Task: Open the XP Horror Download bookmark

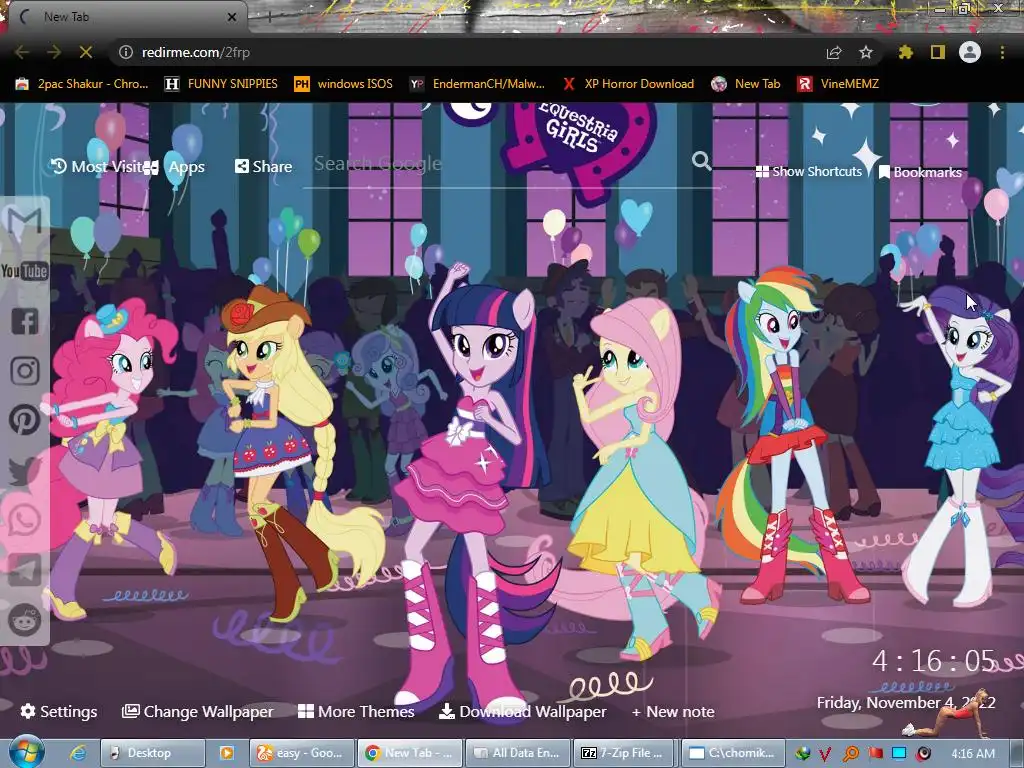Action: pyautogui.click(x=628, y=84)
